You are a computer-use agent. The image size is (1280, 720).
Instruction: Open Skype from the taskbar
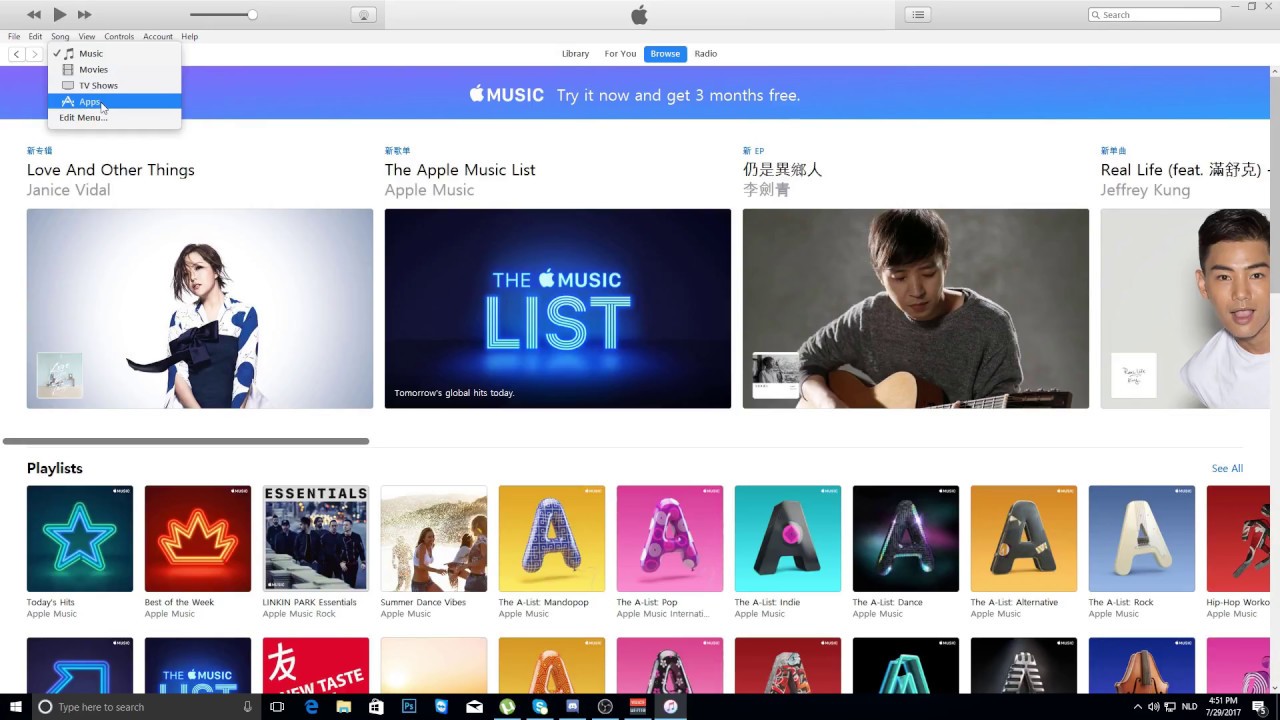coord(540,707)
